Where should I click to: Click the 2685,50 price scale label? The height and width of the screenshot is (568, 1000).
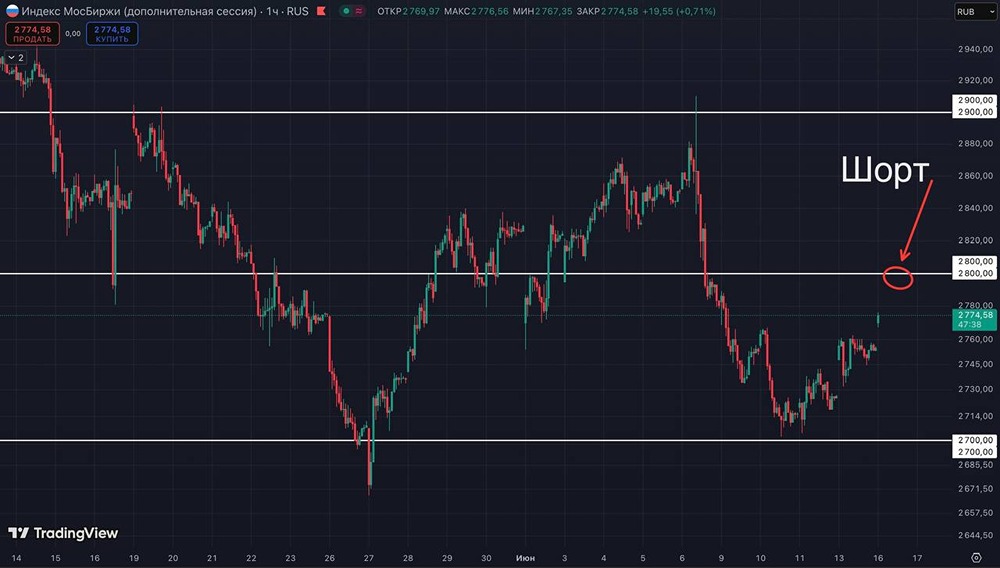[975, 465]
